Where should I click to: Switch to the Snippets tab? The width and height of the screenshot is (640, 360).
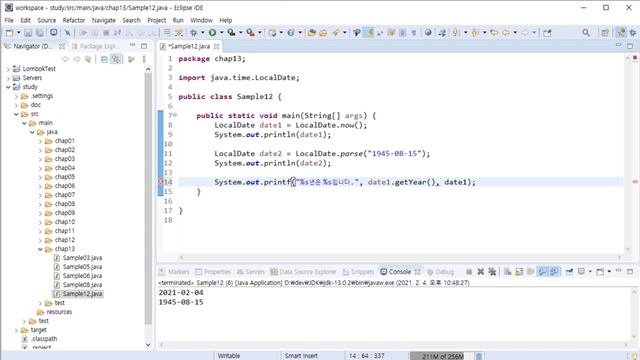click(358, 272)
